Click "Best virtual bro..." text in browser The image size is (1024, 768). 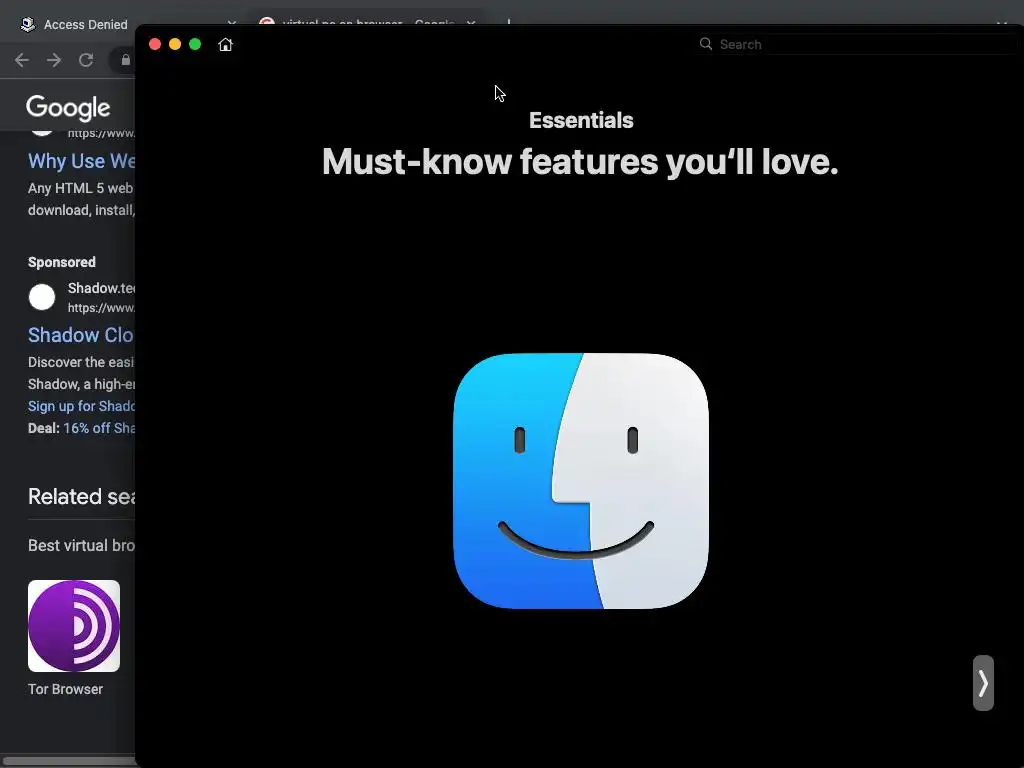82,545
